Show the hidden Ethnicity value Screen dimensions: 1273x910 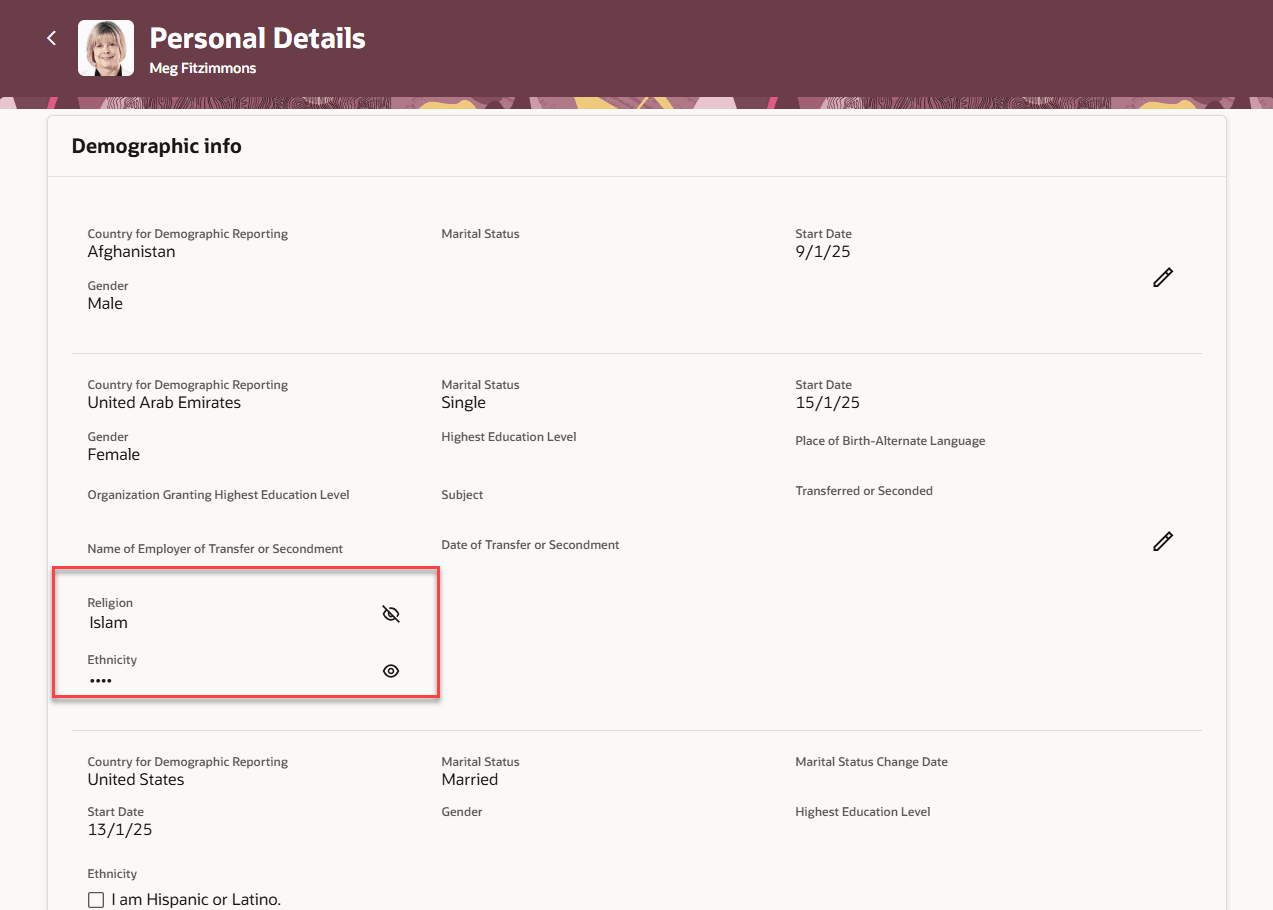click(391, 671)
